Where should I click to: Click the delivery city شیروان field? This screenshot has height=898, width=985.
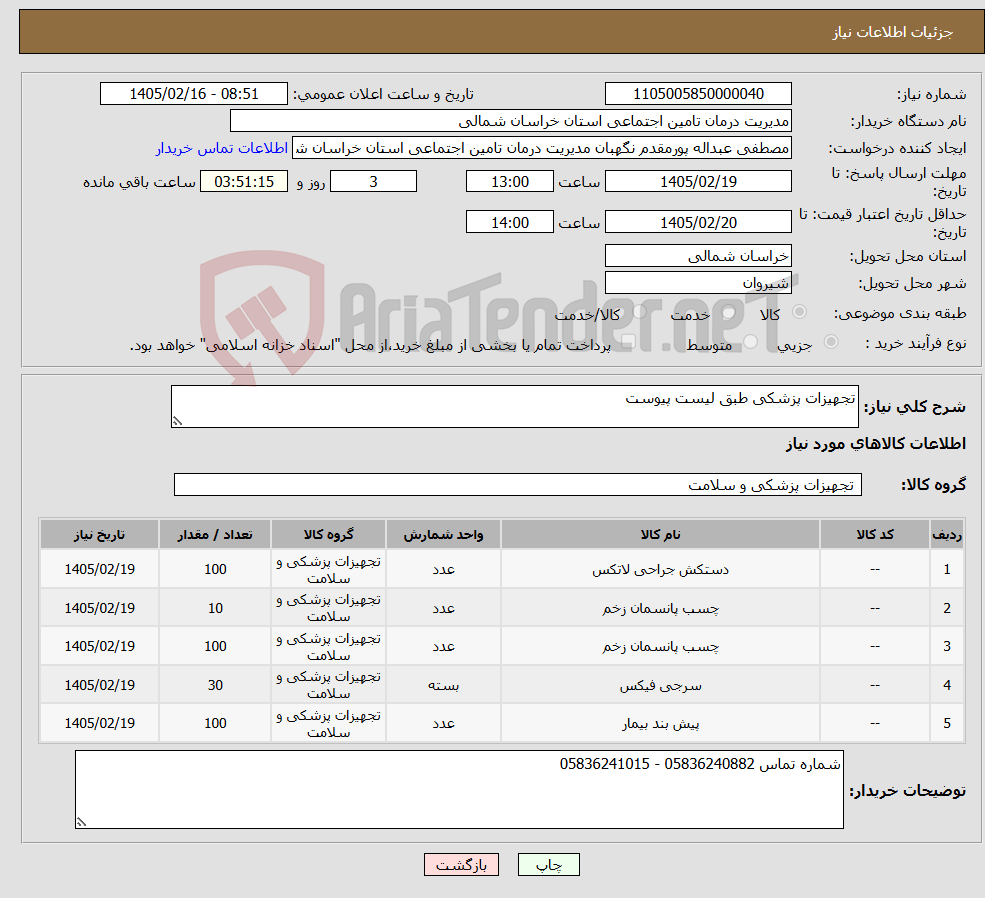pos(698,283)
